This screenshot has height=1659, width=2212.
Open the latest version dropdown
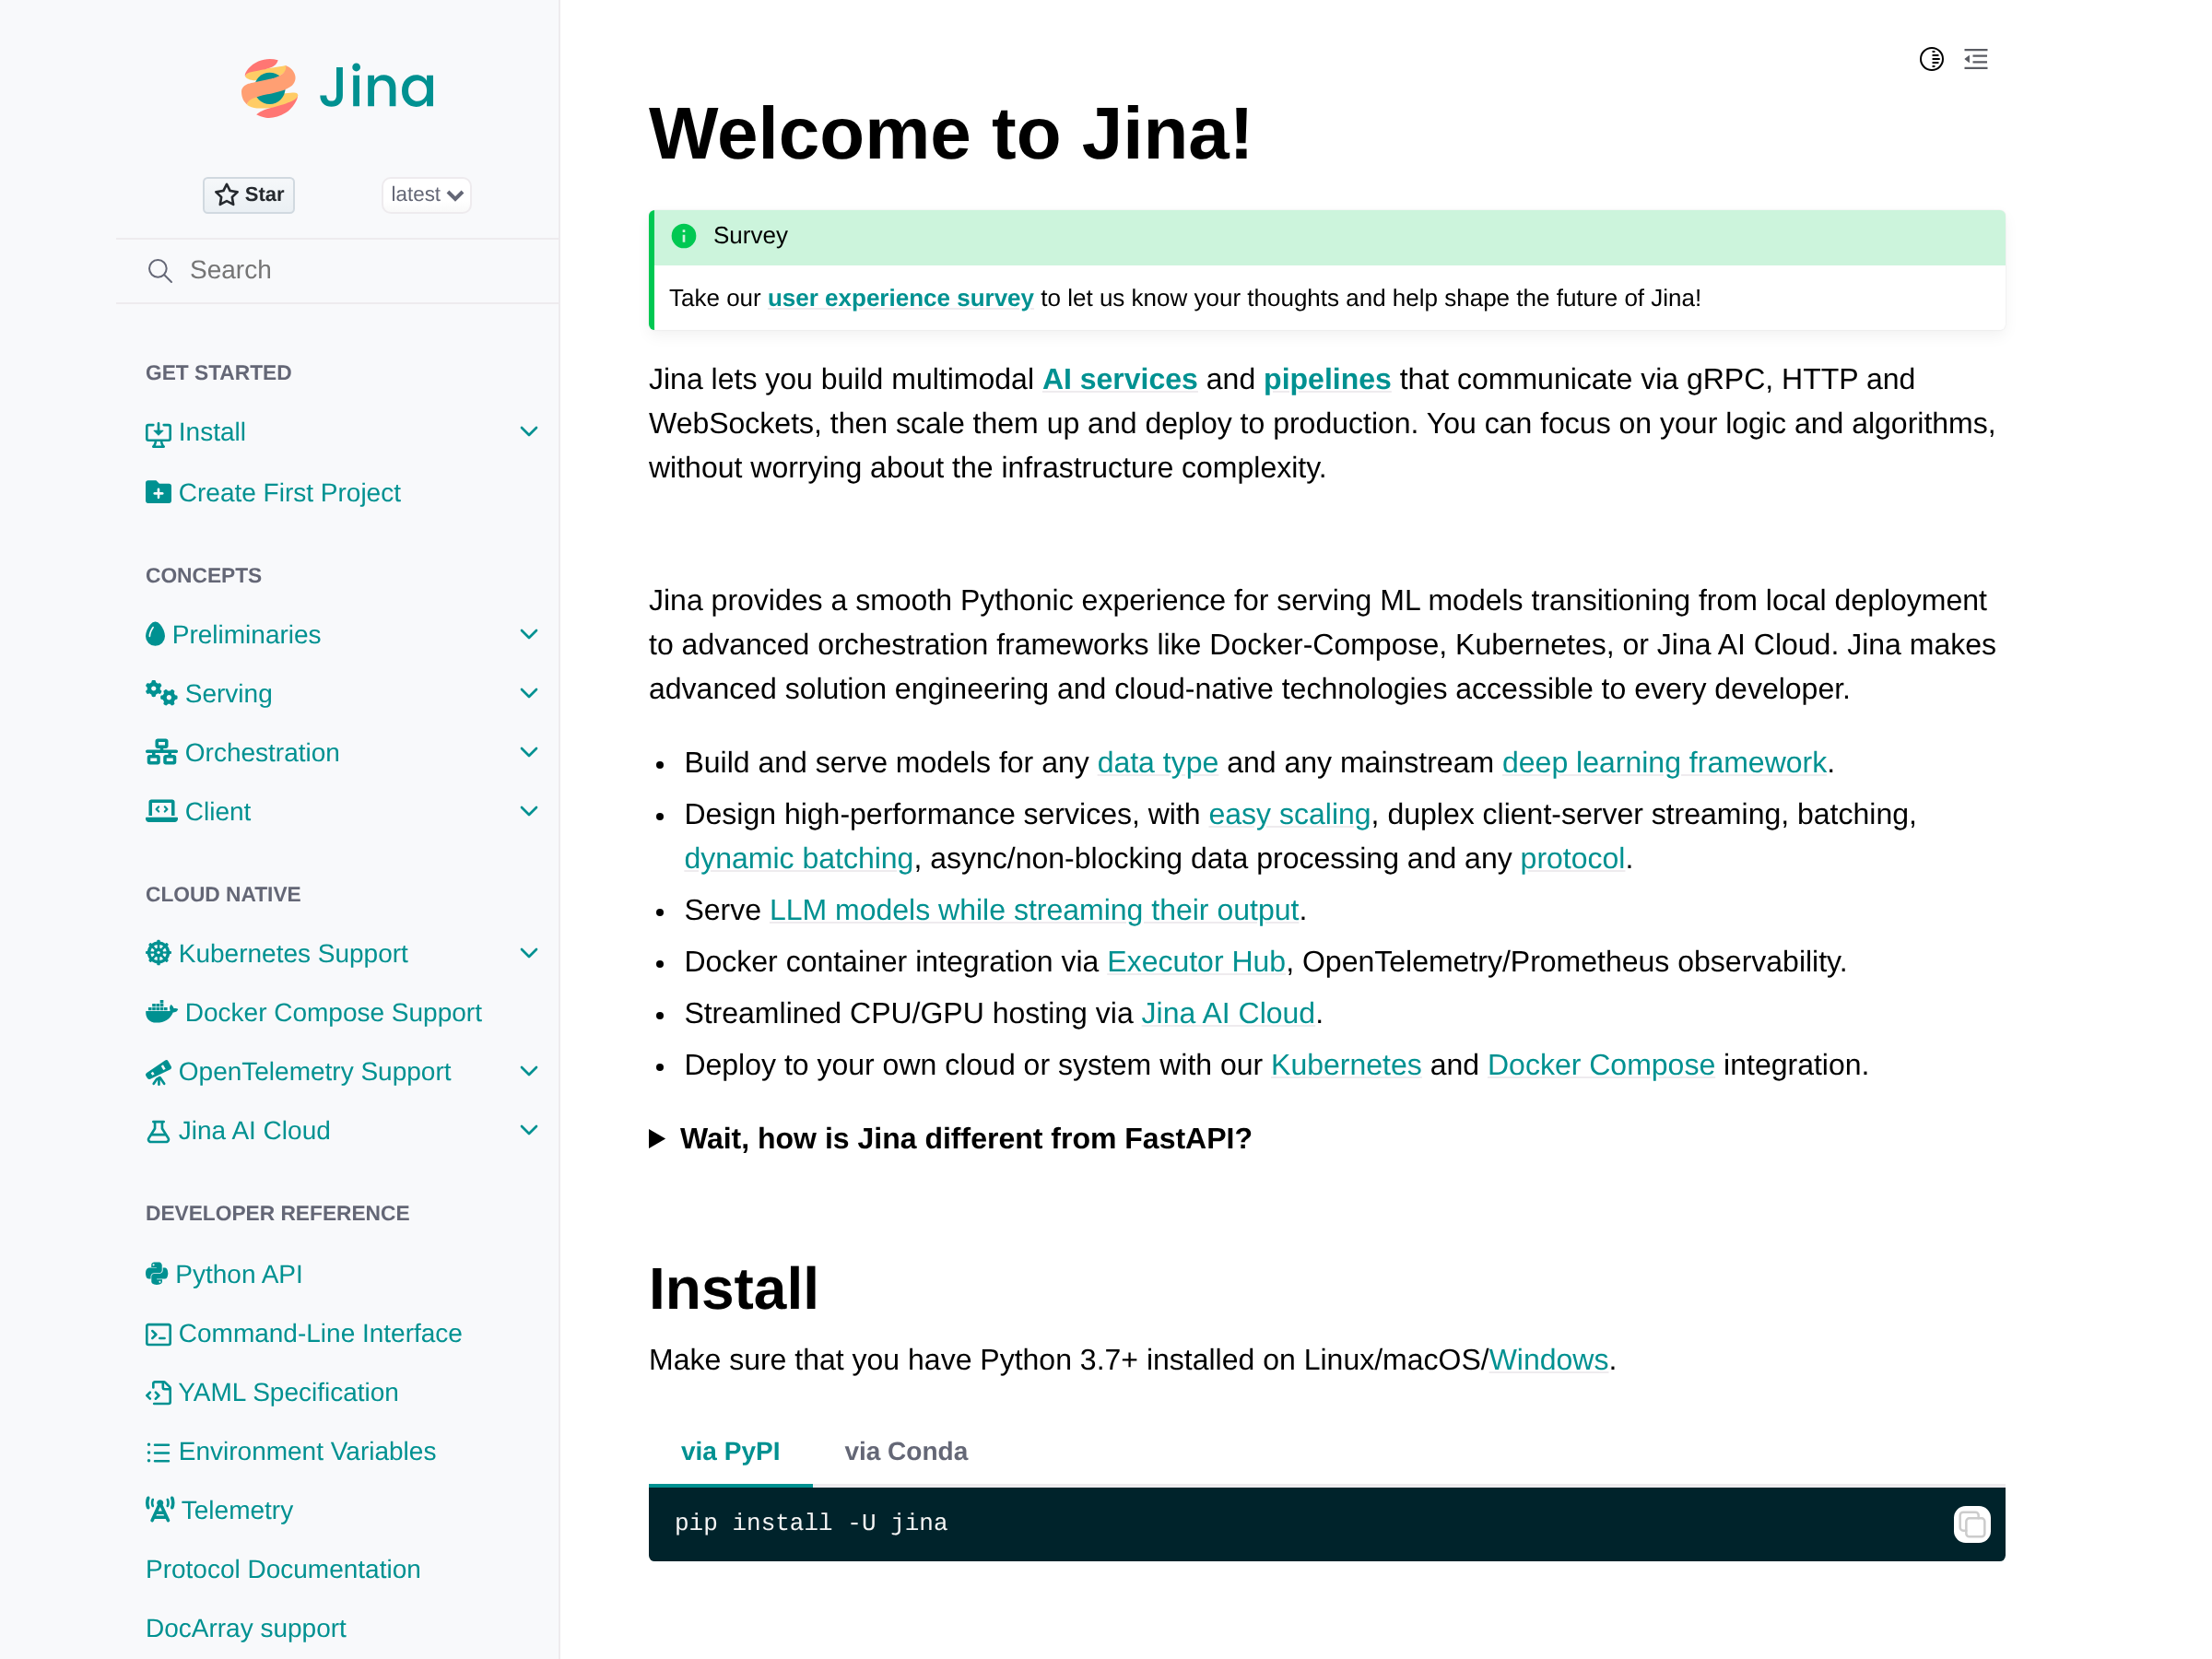point(426,194)
